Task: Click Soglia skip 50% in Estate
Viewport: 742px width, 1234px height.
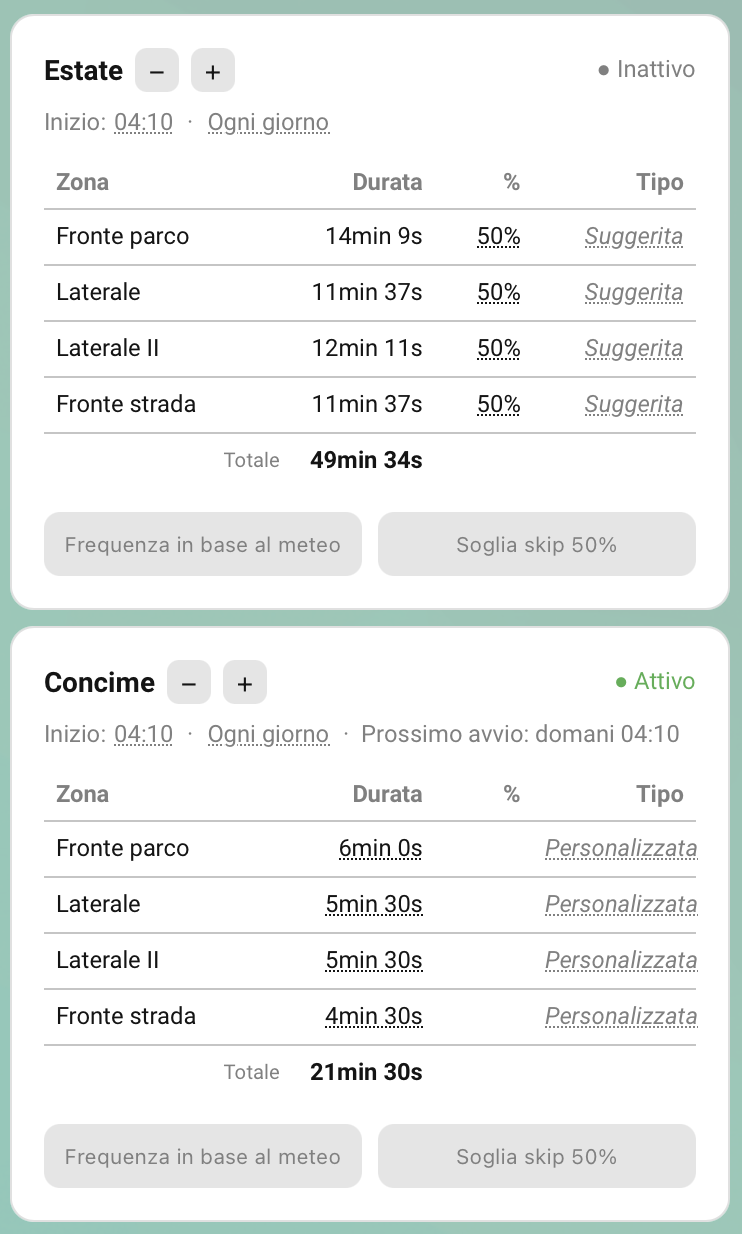Action: pos(537,544)
